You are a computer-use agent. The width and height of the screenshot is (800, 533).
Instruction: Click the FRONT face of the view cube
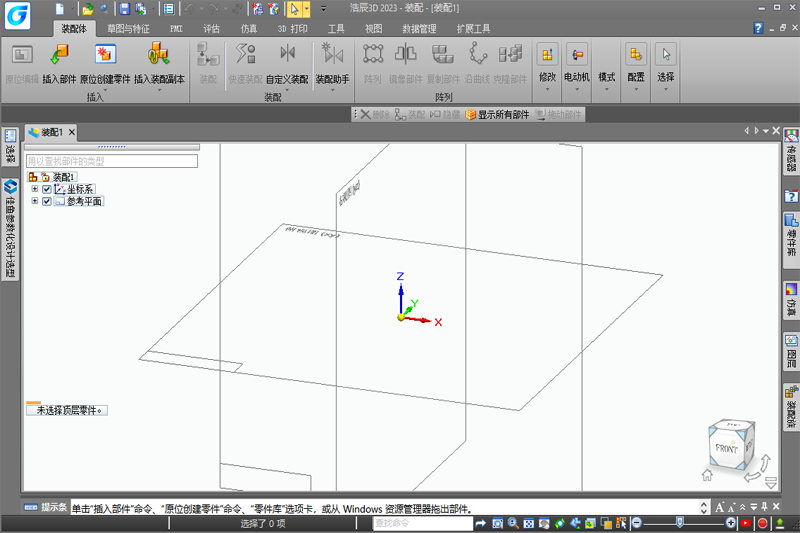(x=726, y=449)
